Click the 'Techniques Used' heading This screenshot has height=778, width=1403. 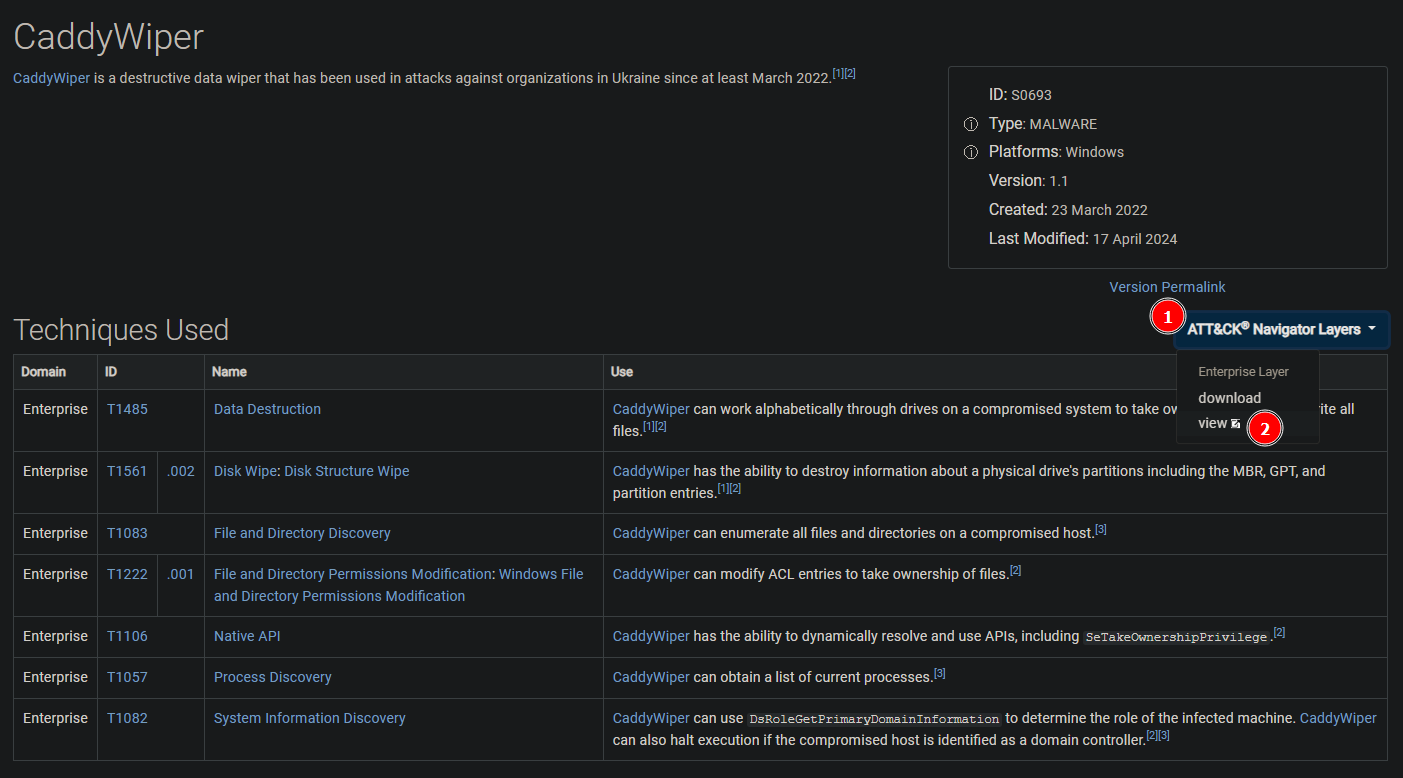point(121,330)
